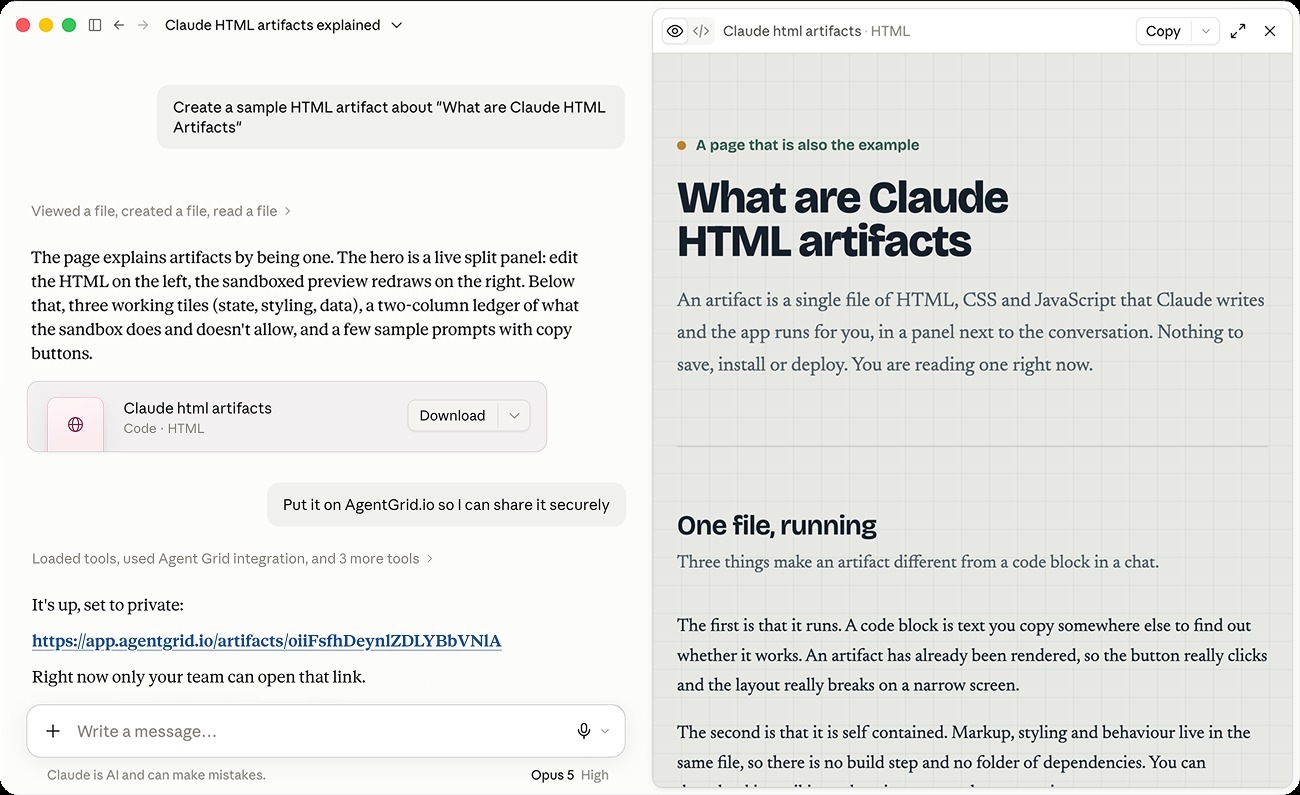Viewport: 1300px width, 795px height.
Task: Click the 'What are Claude HTML artifacts' heading
Action: (843, 219)
